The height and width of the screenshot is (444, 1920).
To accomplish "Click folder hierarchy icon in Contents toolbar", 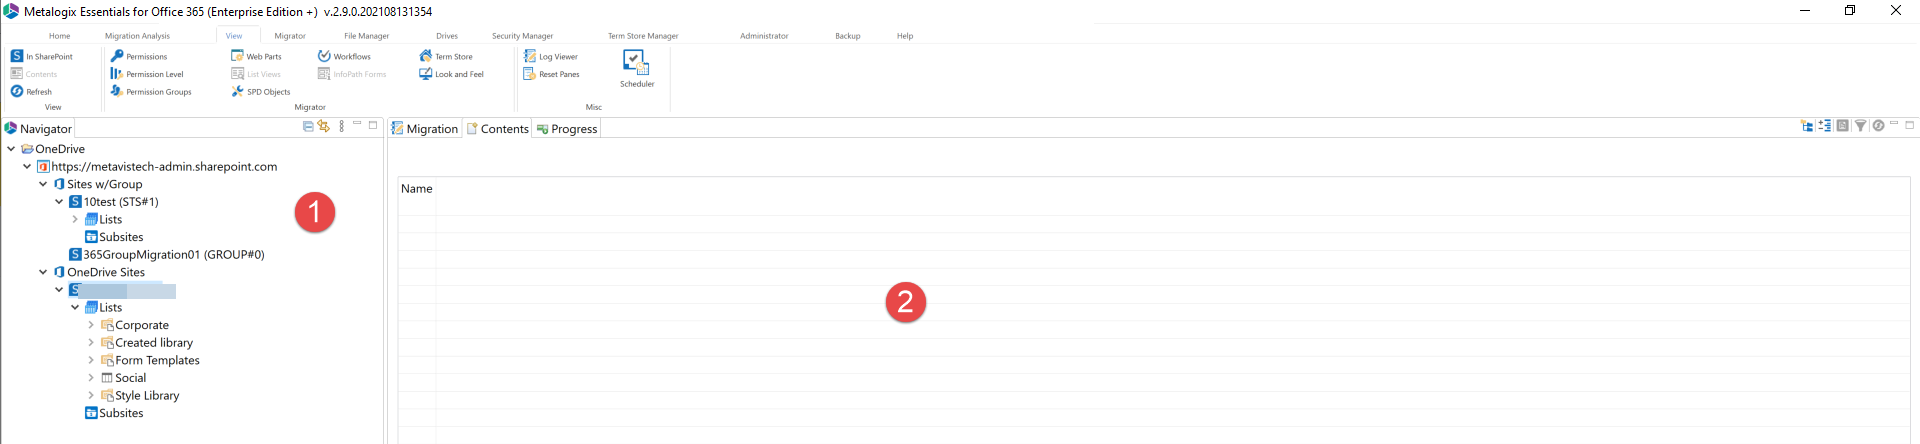I will tap(1807, 126).
